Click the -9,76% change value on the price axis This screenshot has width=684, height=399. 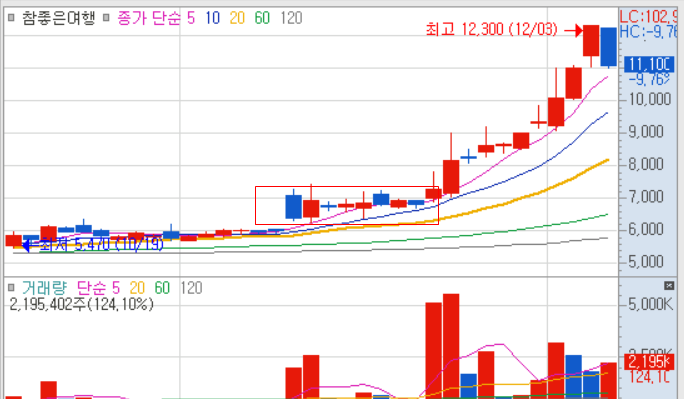point(649,79)
